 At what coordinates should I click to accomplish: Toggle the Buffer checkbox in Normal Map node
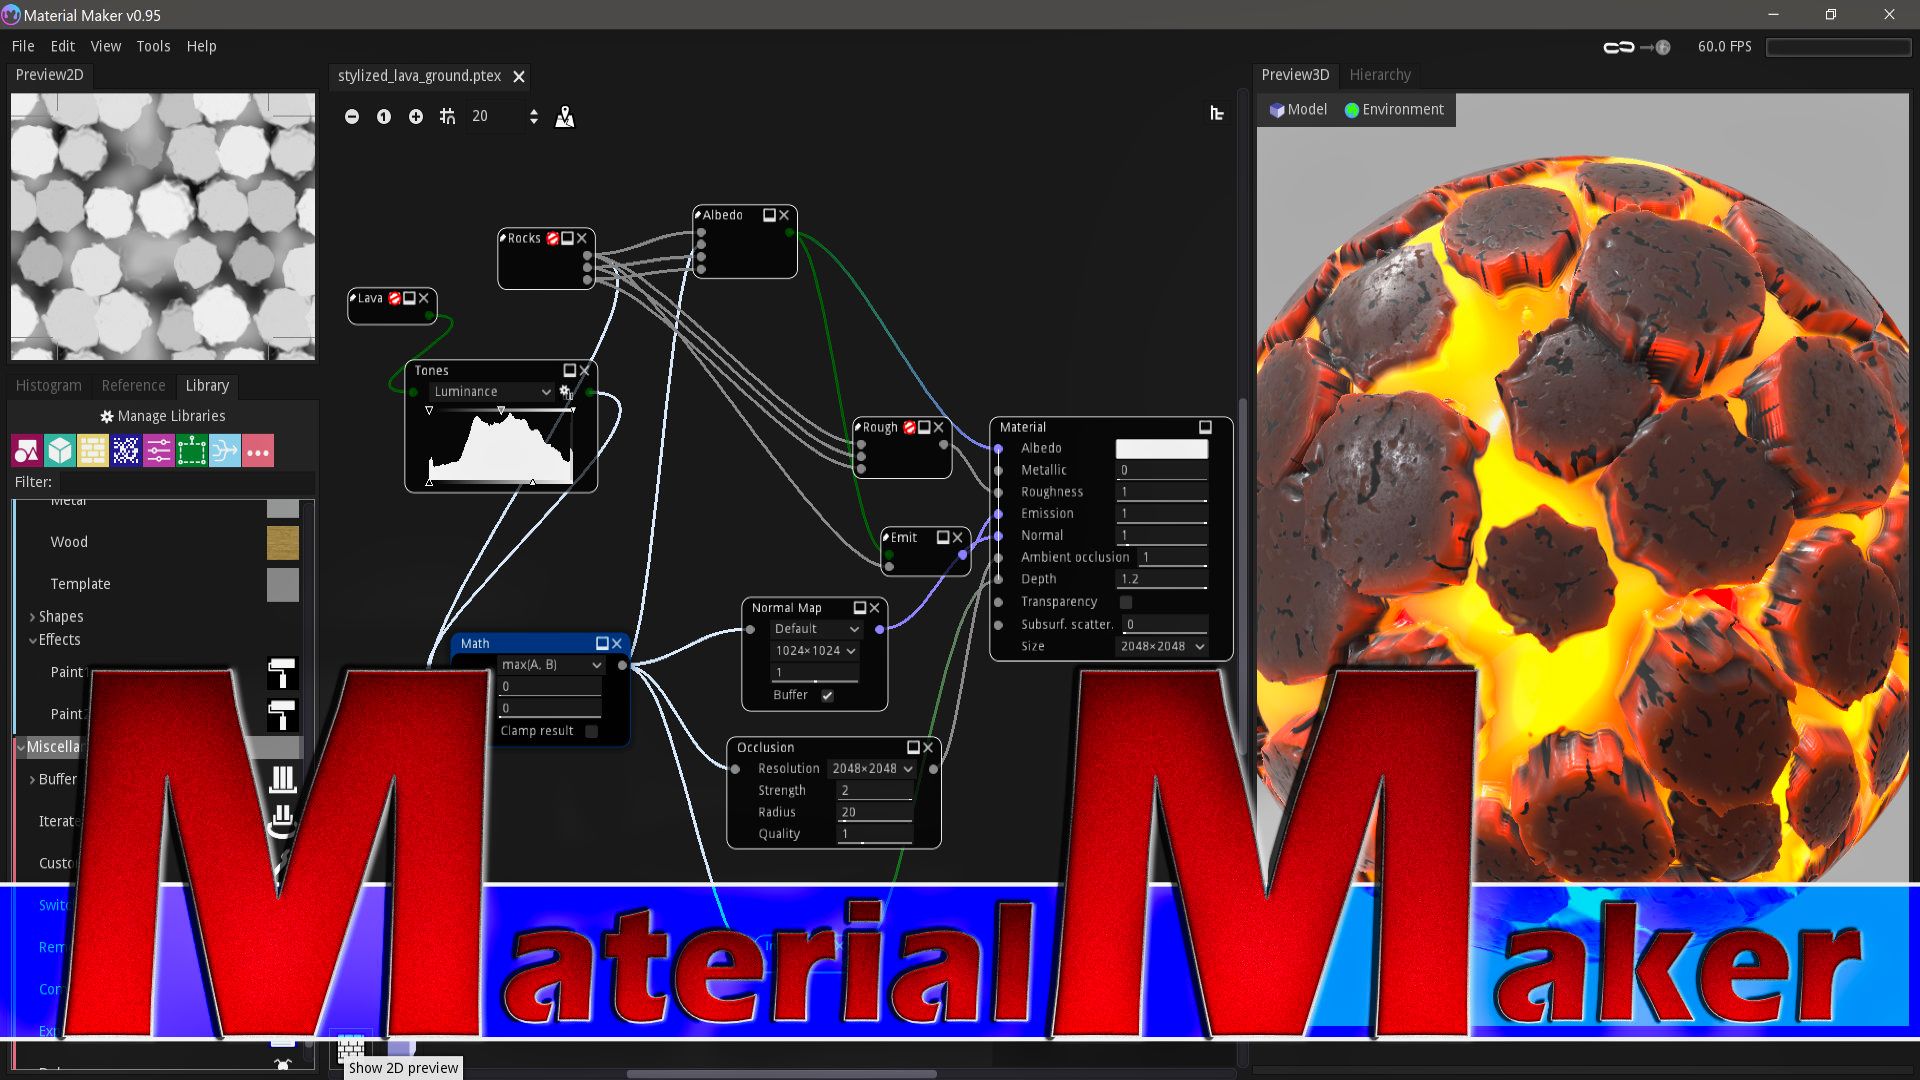click(827, 695)
